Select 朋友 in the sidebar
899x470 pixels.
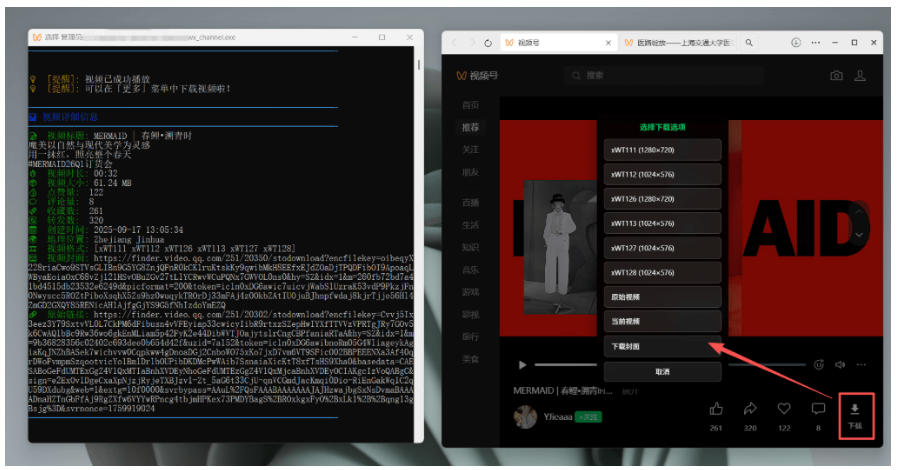(471, 172)
